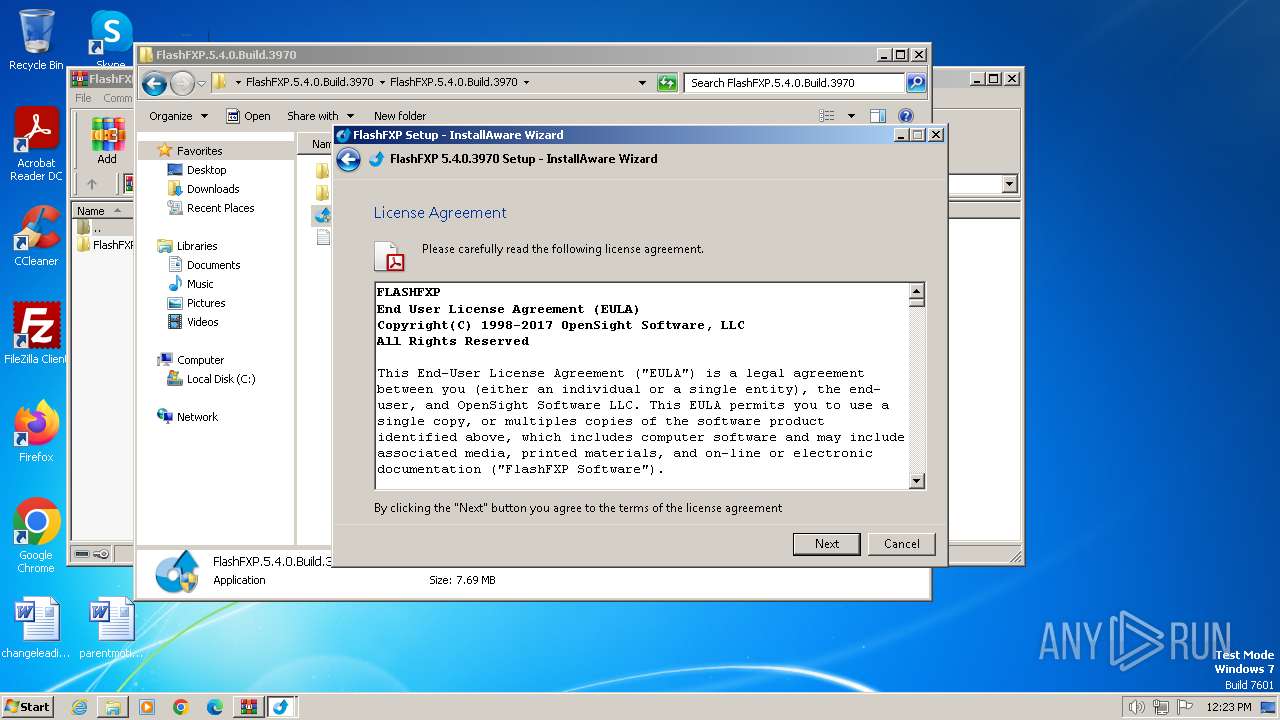Open the address bar history dropdown
The height and width of the screenshot is (720, 1280).
coord(642,83)
